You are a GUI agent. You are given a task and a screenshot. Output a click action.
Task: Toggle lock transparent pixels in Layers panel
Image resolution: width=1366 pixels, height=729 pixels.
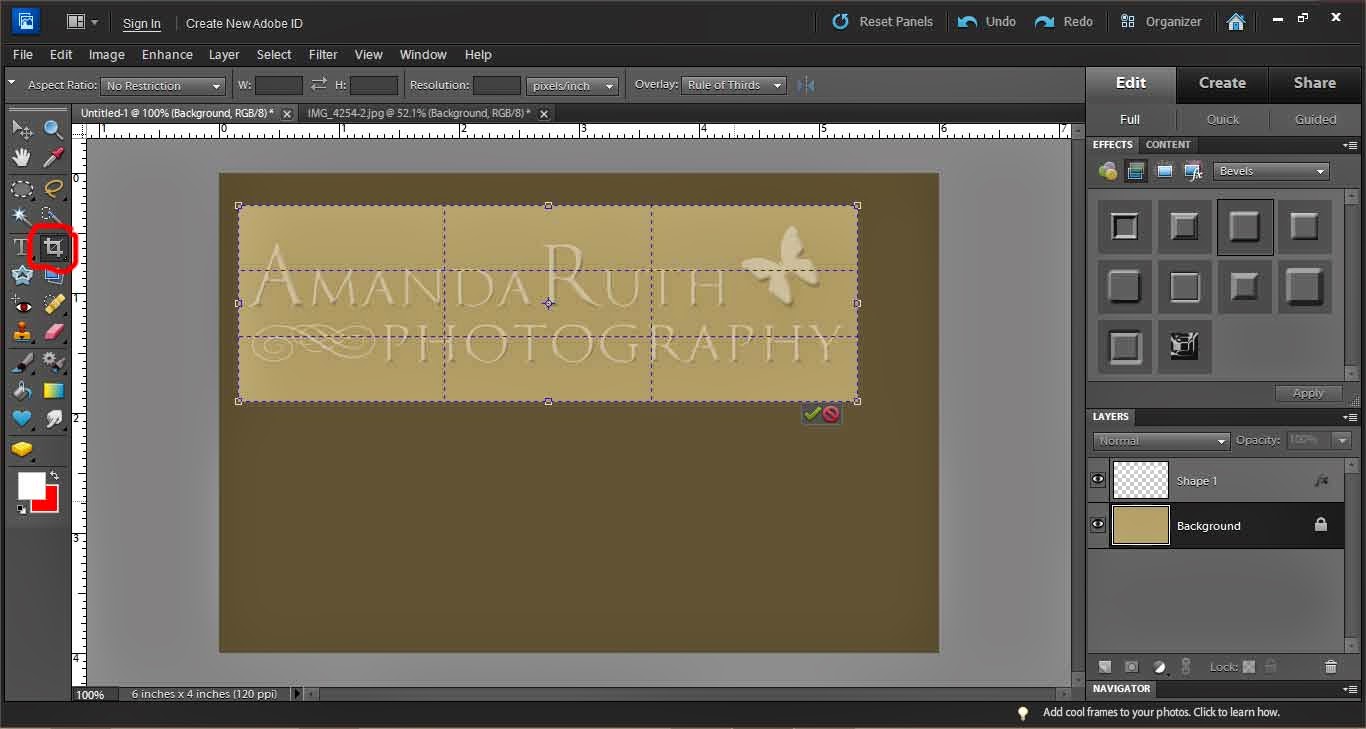coord(1248,667)
